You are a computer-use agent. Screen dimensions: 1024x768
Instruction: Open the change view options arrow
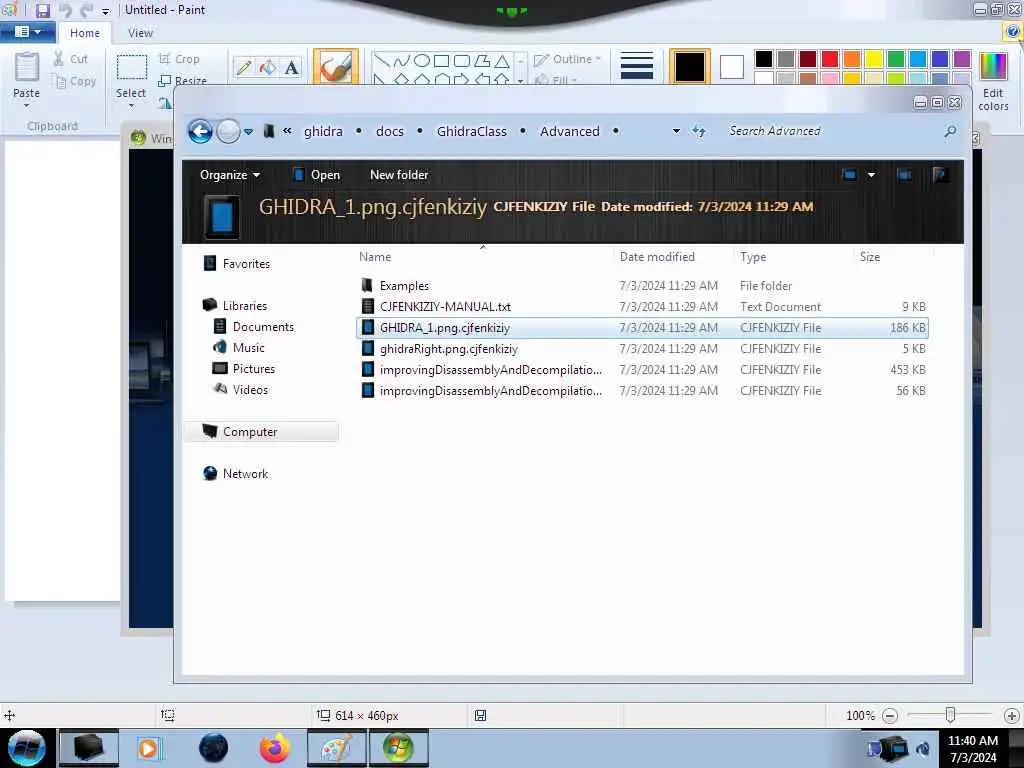pos(871,175)
